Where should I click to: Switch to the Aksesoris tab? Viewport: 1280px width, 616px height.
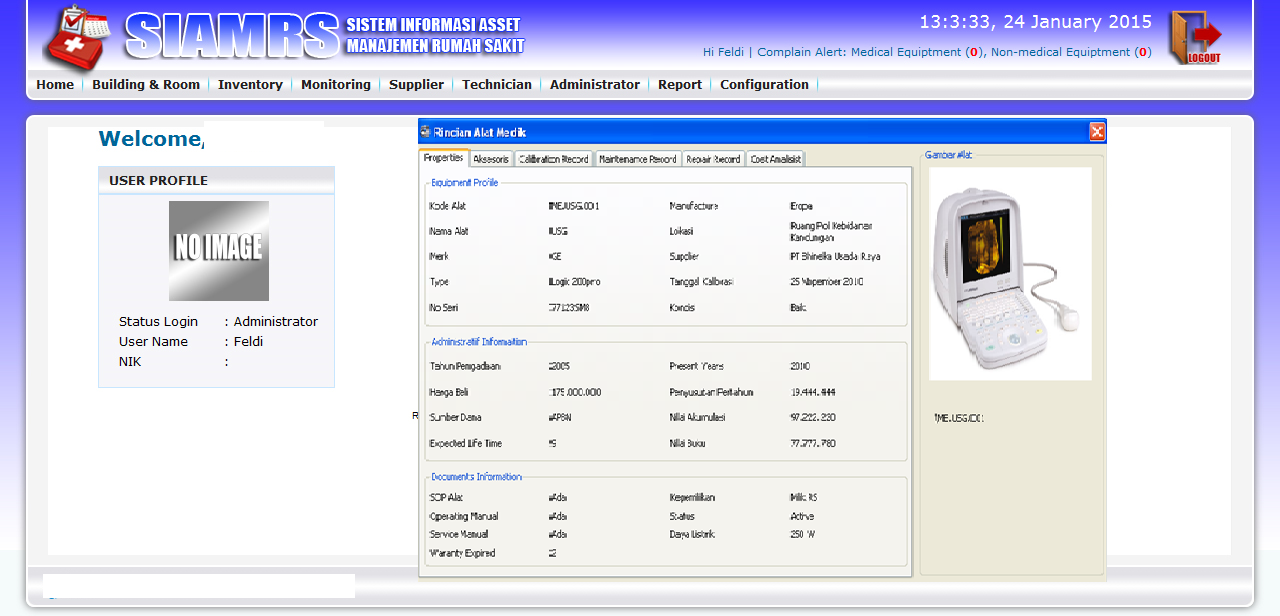(x=491, y=159)
